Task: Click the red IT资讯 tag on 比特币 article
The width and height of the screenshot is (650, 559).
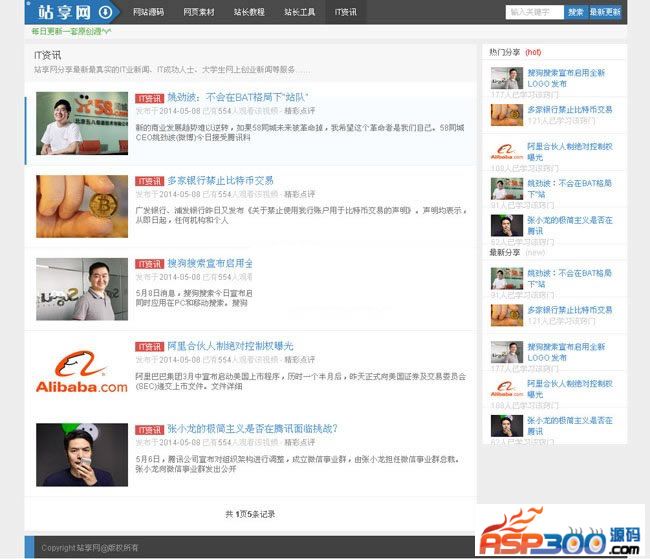Action: [150, 181]
